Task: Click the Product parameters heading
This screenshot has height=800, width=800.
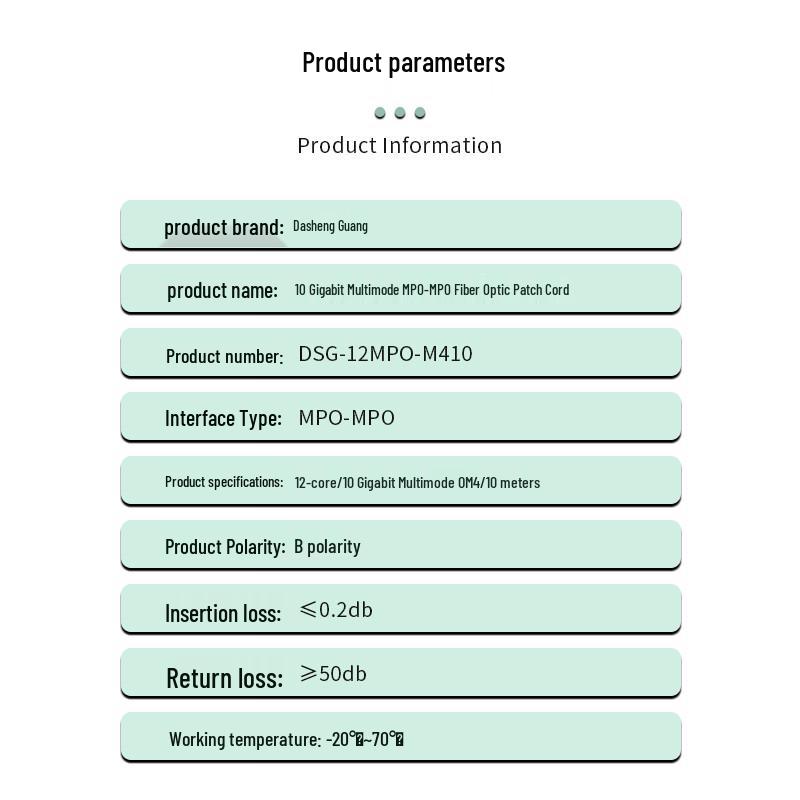Action: pos(404,63)
